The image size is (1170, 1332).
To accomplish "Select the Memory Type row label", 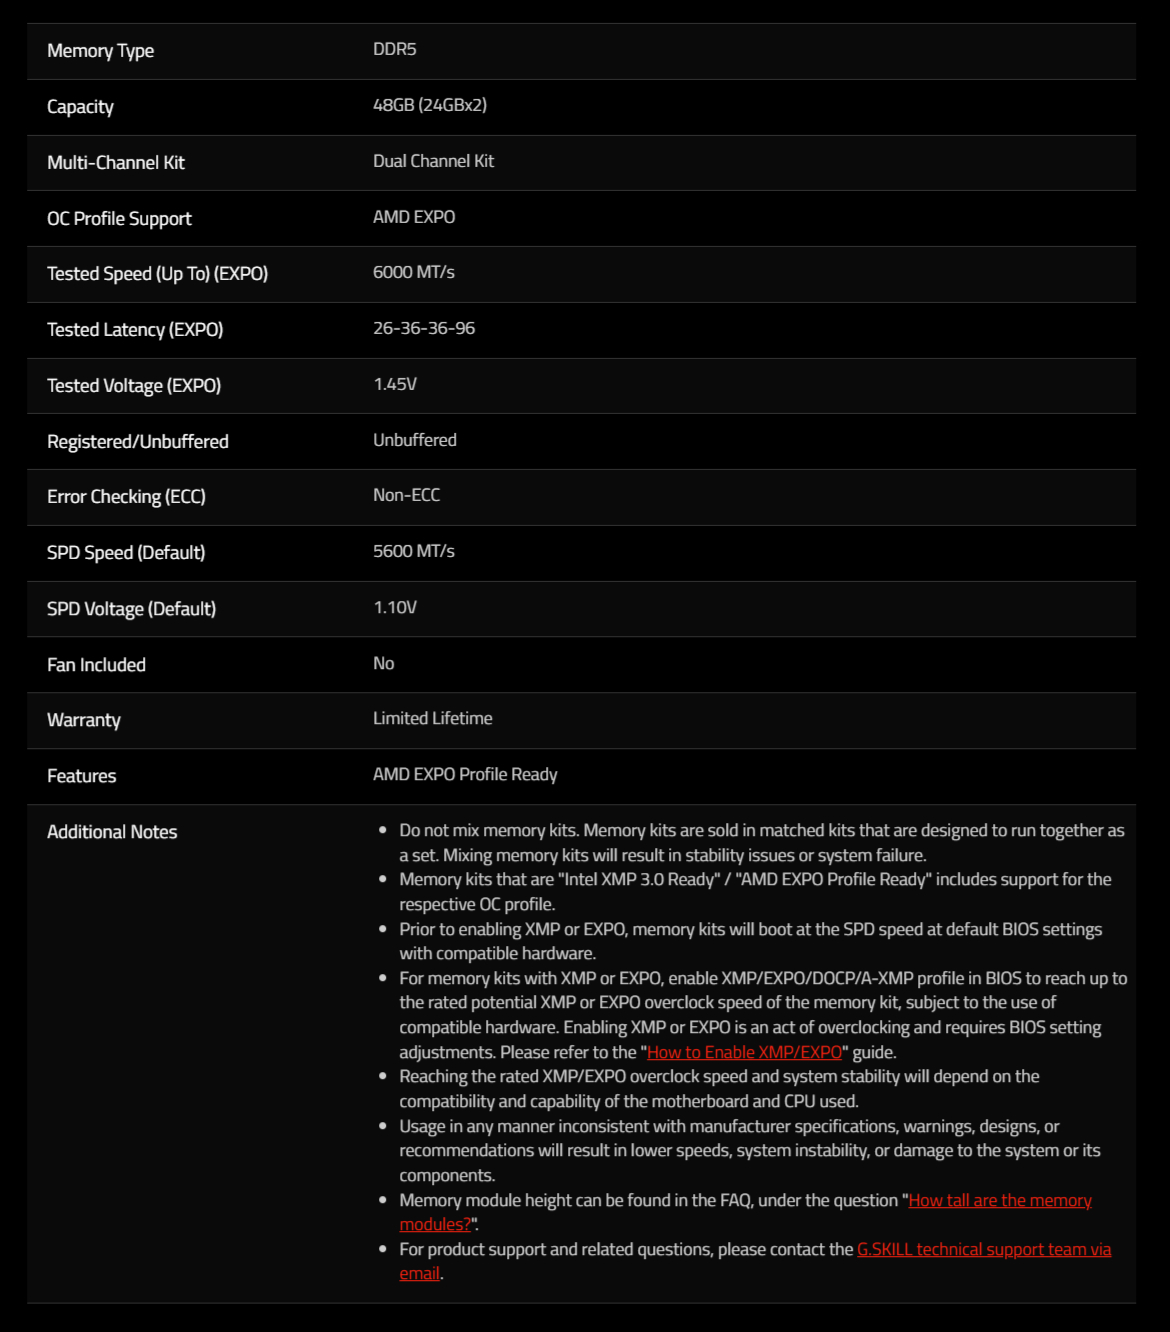I will (x=100, y=51).
